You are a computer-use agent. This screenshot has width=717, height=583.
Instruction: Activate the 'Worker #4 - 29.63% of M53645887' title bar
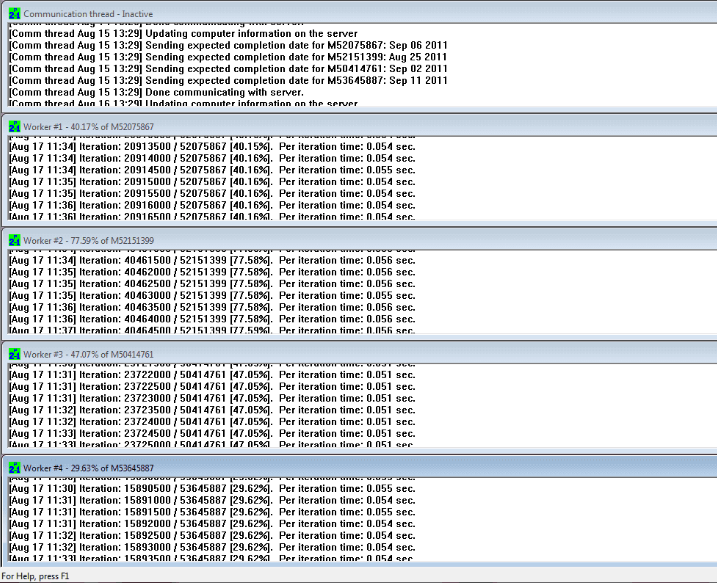click(x=360, y=468)
